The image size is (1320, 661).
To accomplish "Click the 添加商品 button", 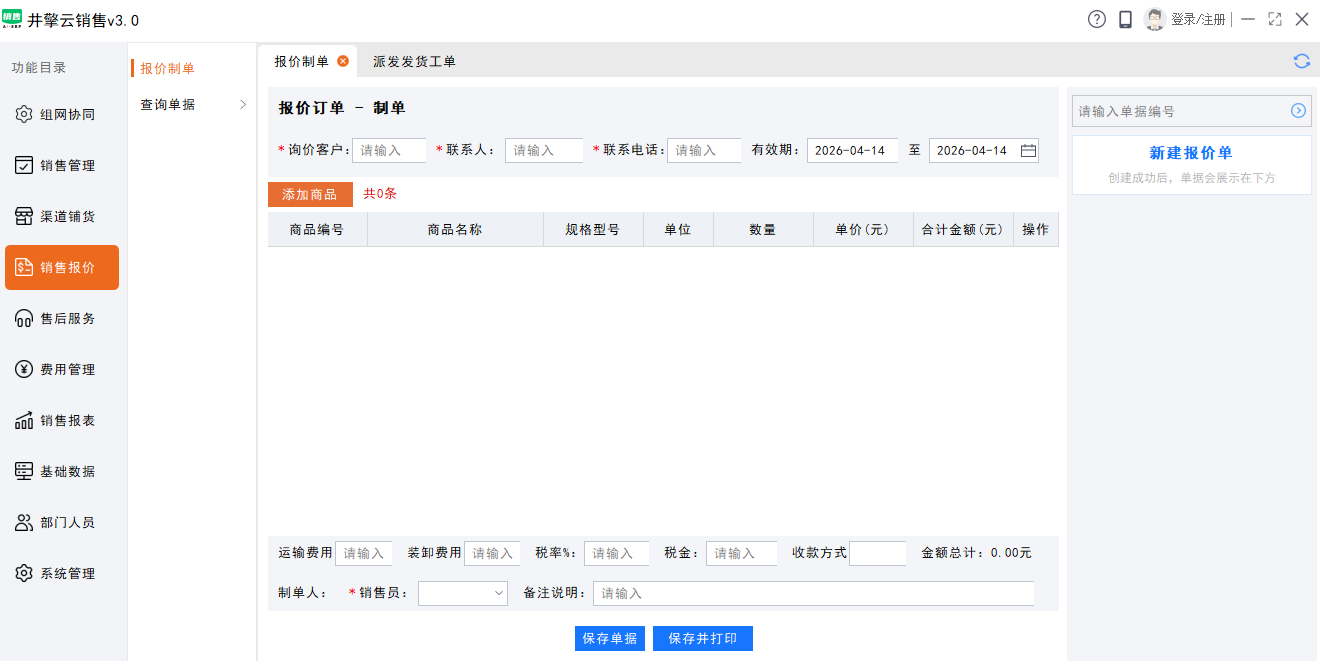I will click(x=310, y=194).
